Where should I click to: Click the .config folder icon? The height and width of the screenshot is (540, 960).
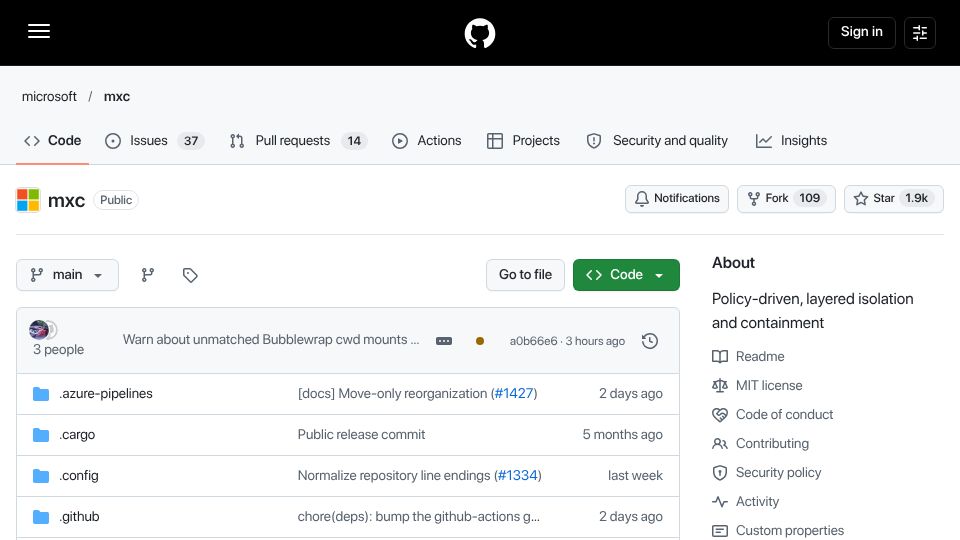pos(41,476)
